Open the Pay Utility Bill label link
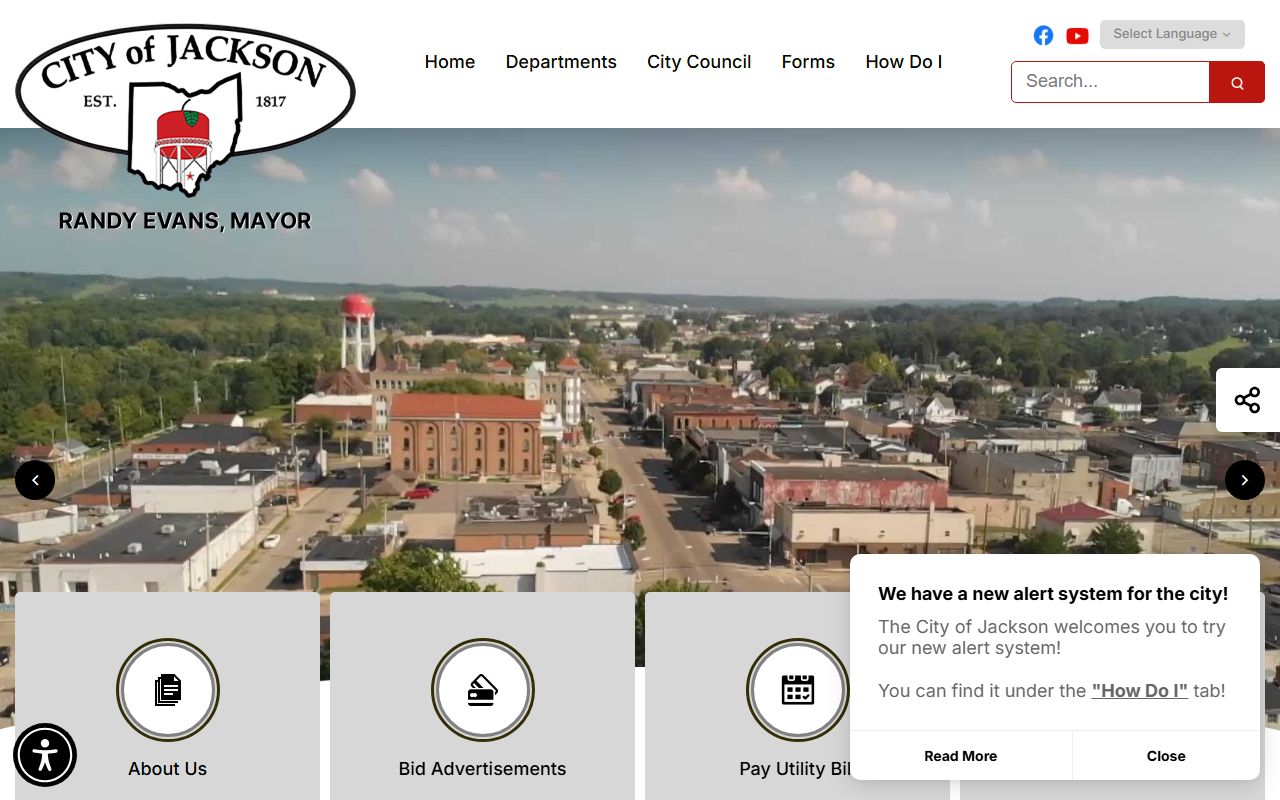The image size is (1280, 800). (795, 769)
